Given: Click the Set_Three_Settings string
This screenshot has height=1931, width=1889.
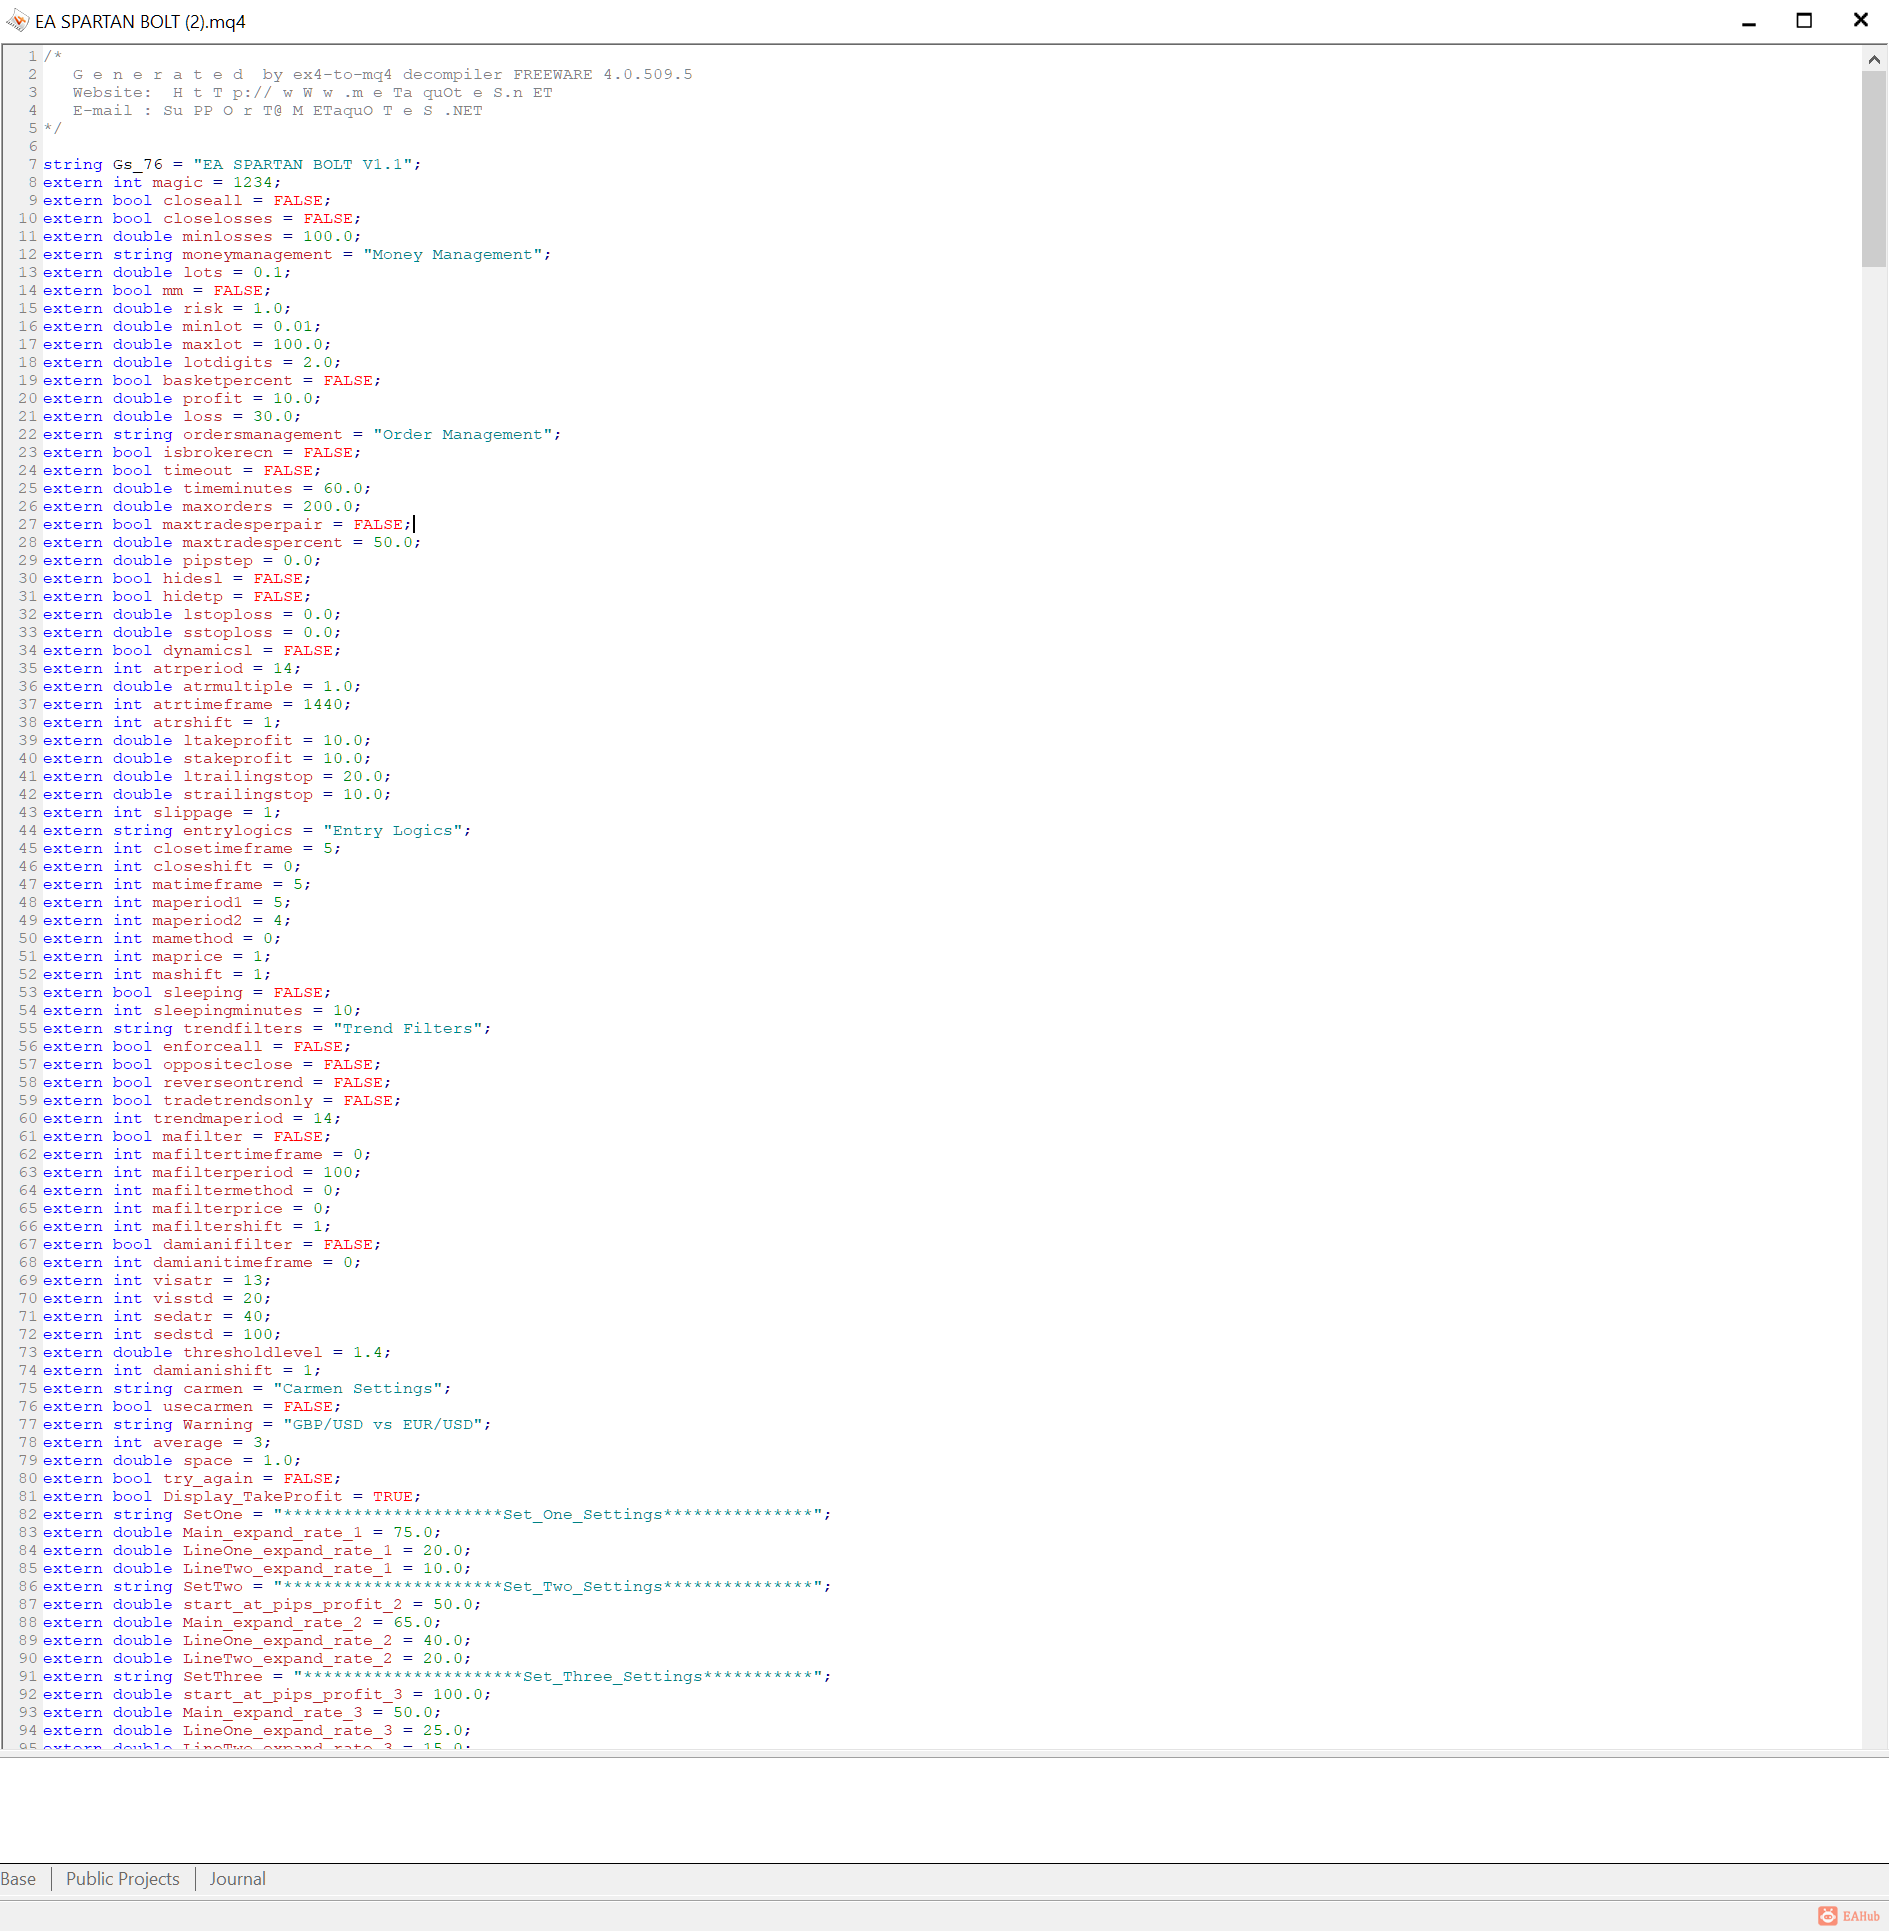Looking at the screenshot, I should click(558, 1677).
